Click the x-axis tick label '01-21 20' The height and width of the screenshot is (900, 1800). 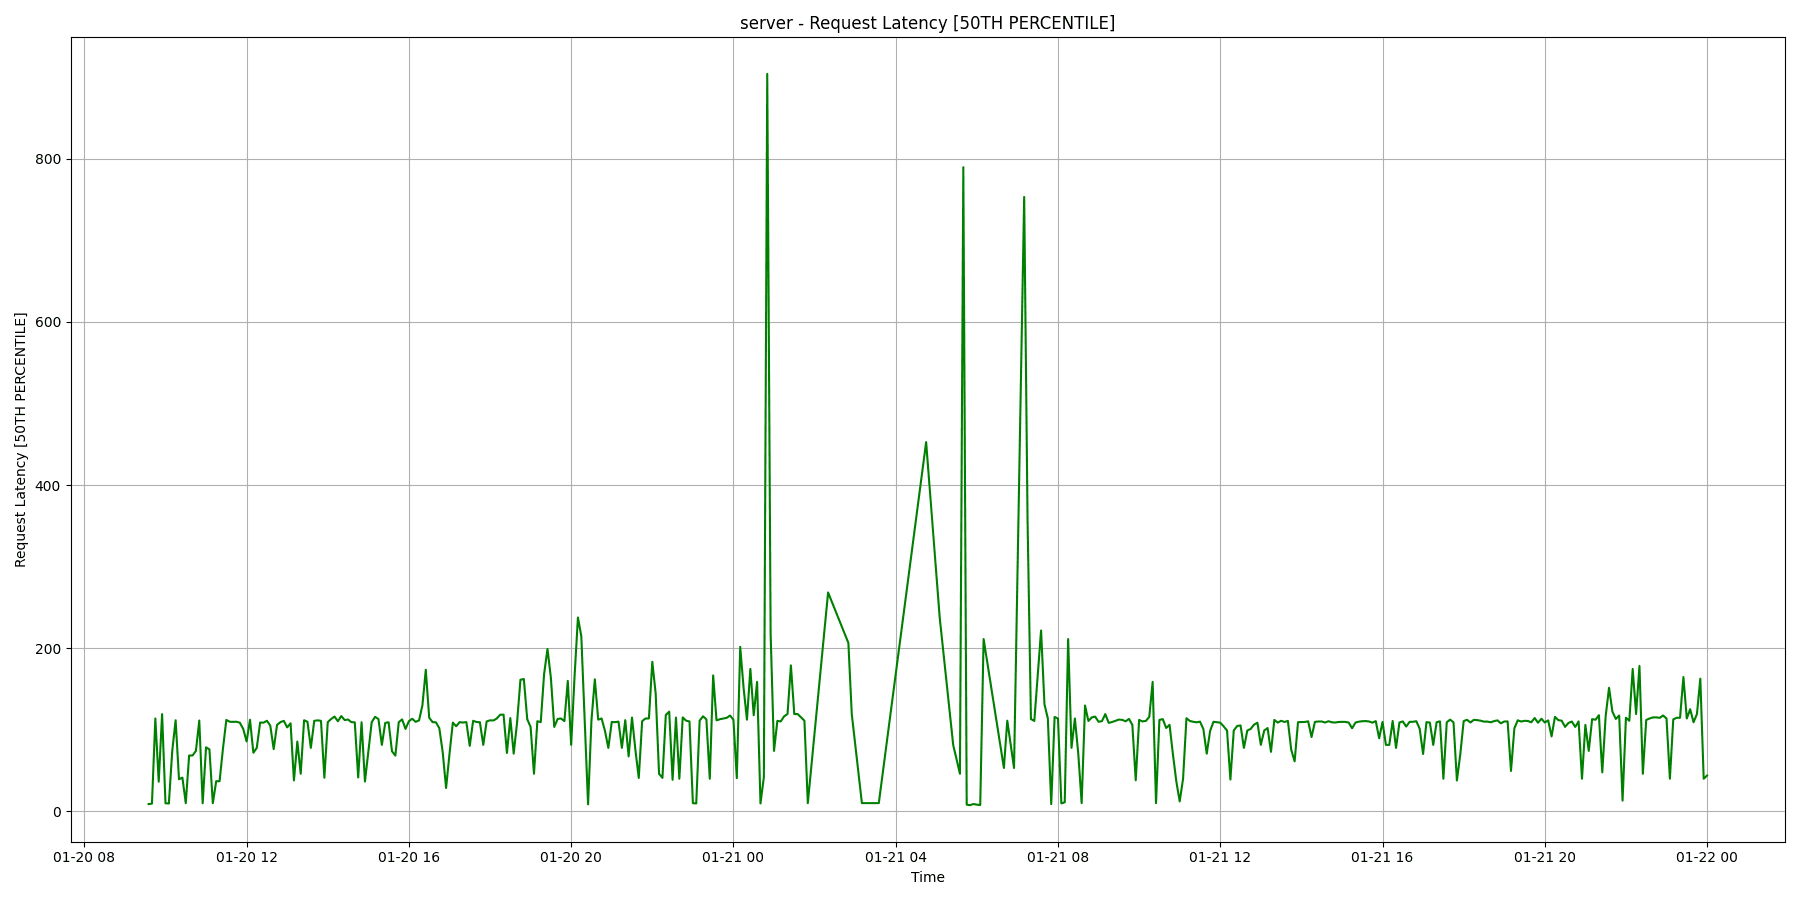click(x=1545, y=857)
